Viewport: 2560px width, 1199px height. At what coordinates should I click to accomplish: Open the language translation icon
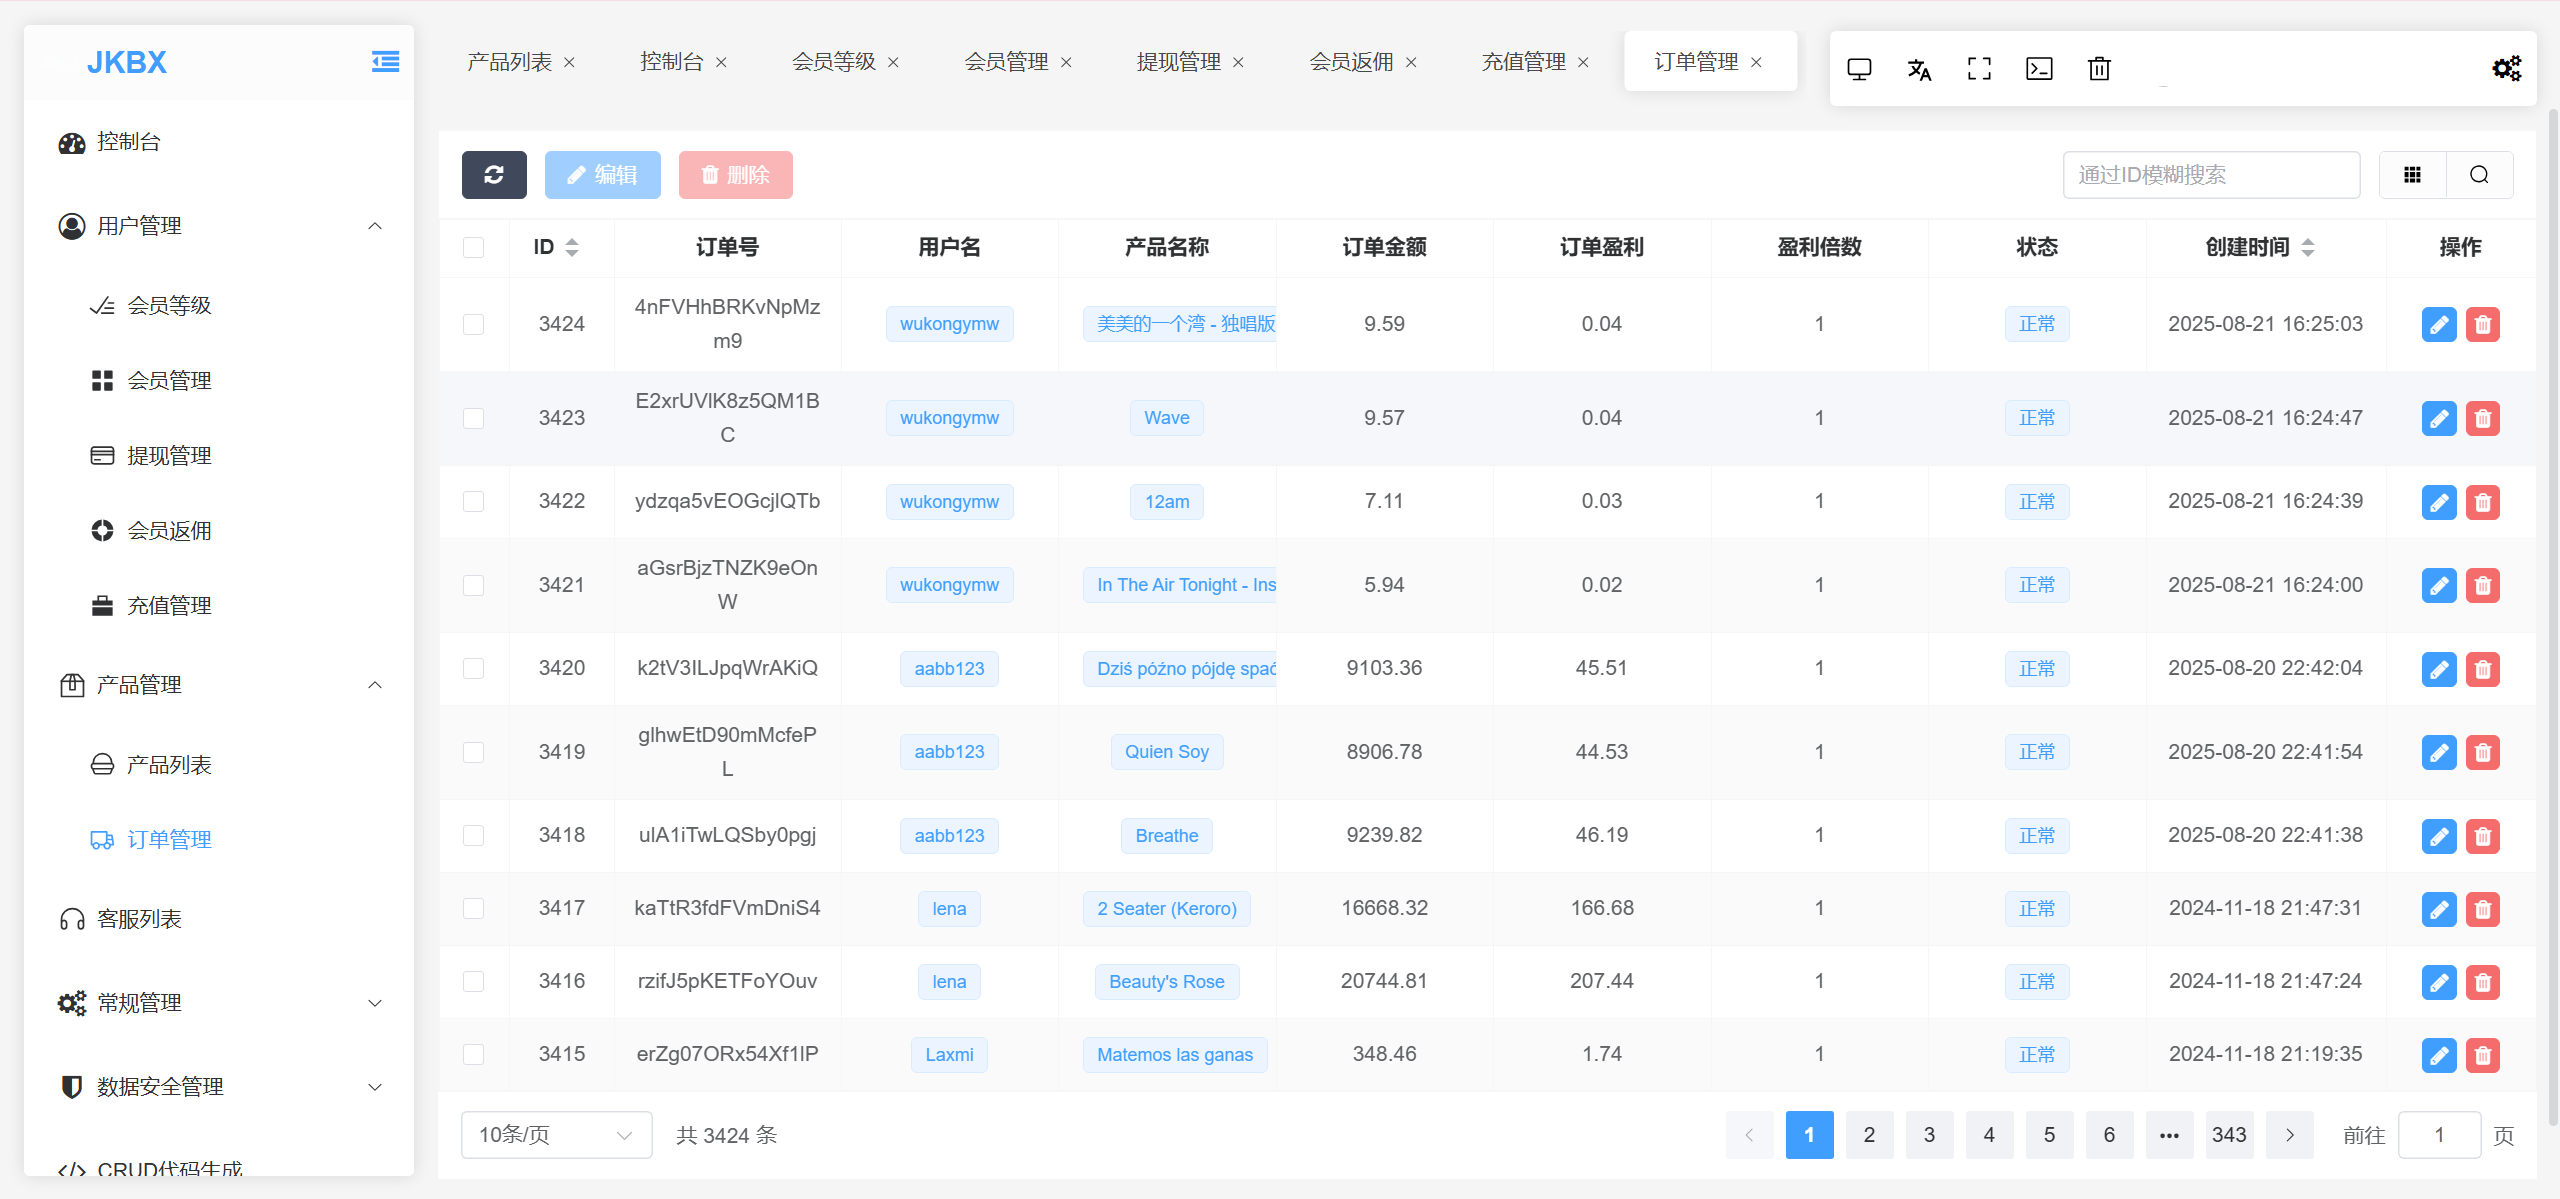[x=1919, y=69]
